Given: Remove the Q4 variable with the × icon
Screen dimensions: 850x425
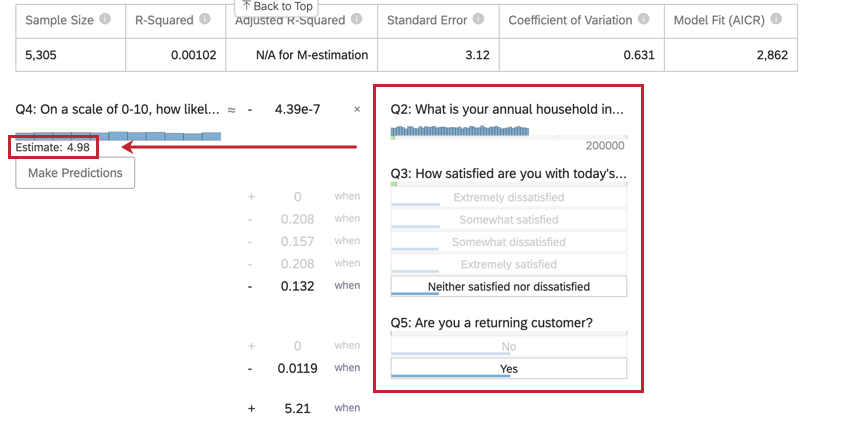Looking at the screenshot, I should tap(357, 109).
